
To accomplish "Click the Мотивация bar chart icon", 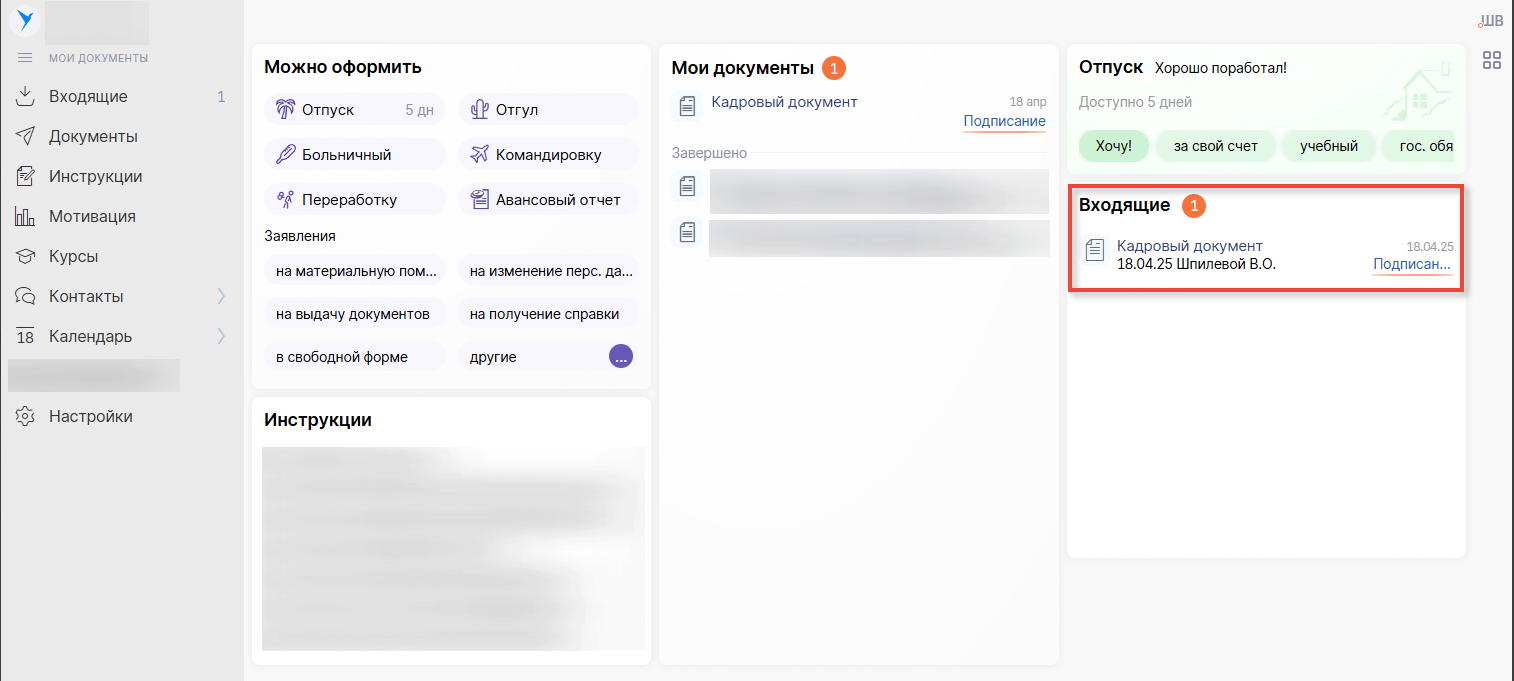I will coord(26,216).
